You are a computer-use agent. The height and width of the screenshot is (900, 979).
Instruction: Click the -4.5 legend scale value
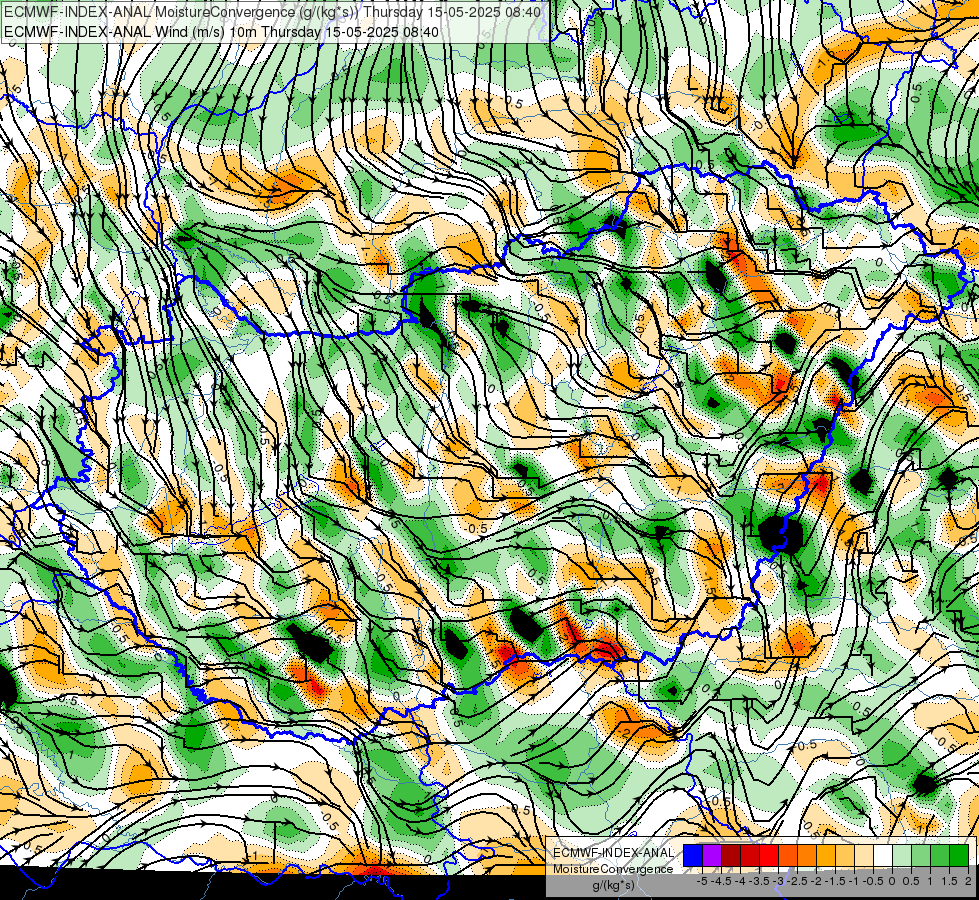(x=721, y=881)
